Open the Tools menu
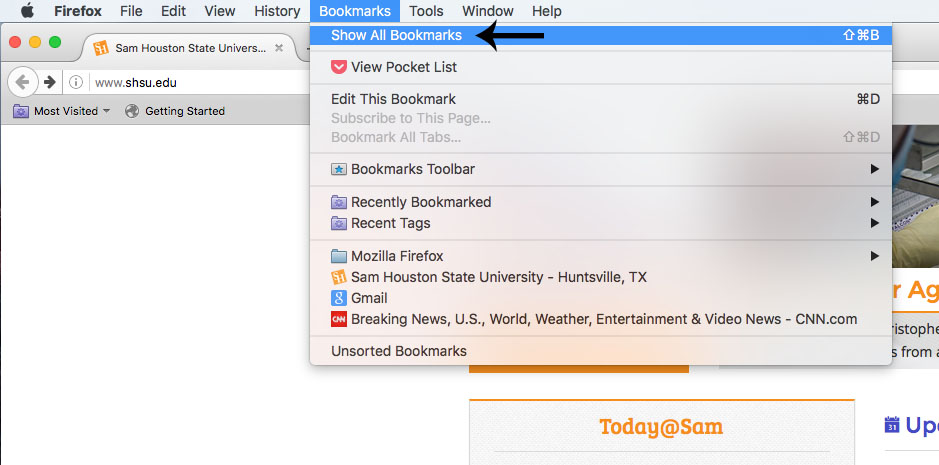The height and width of the screenshot is (465, 939). pos(426,11)
